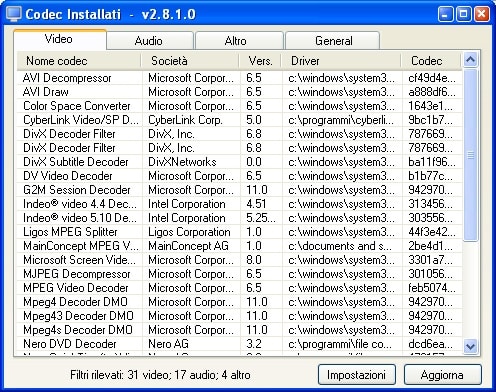
Task: Click the Filtri rilevati status text
Action: coord(160,375)
